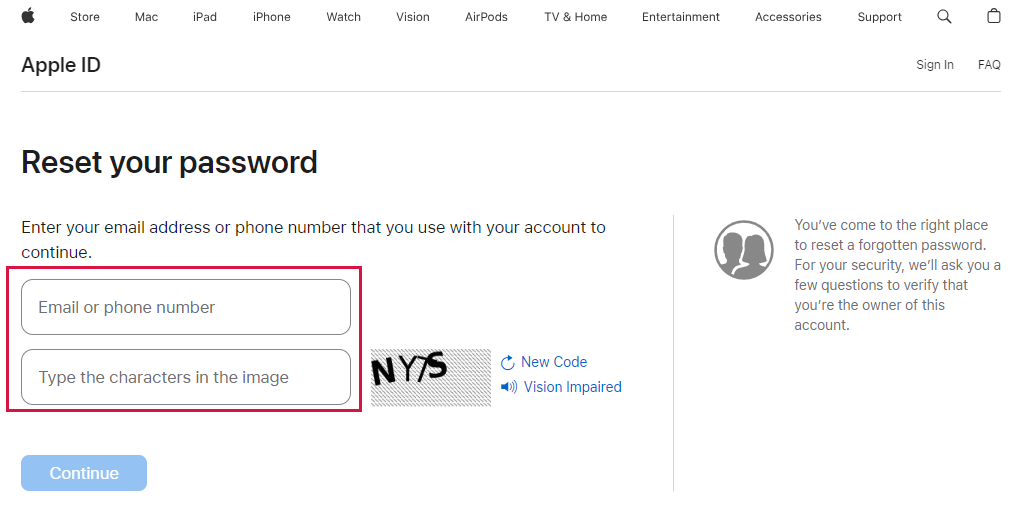Click the Continue button
The image size is (1021, 521).
[84, 473]
